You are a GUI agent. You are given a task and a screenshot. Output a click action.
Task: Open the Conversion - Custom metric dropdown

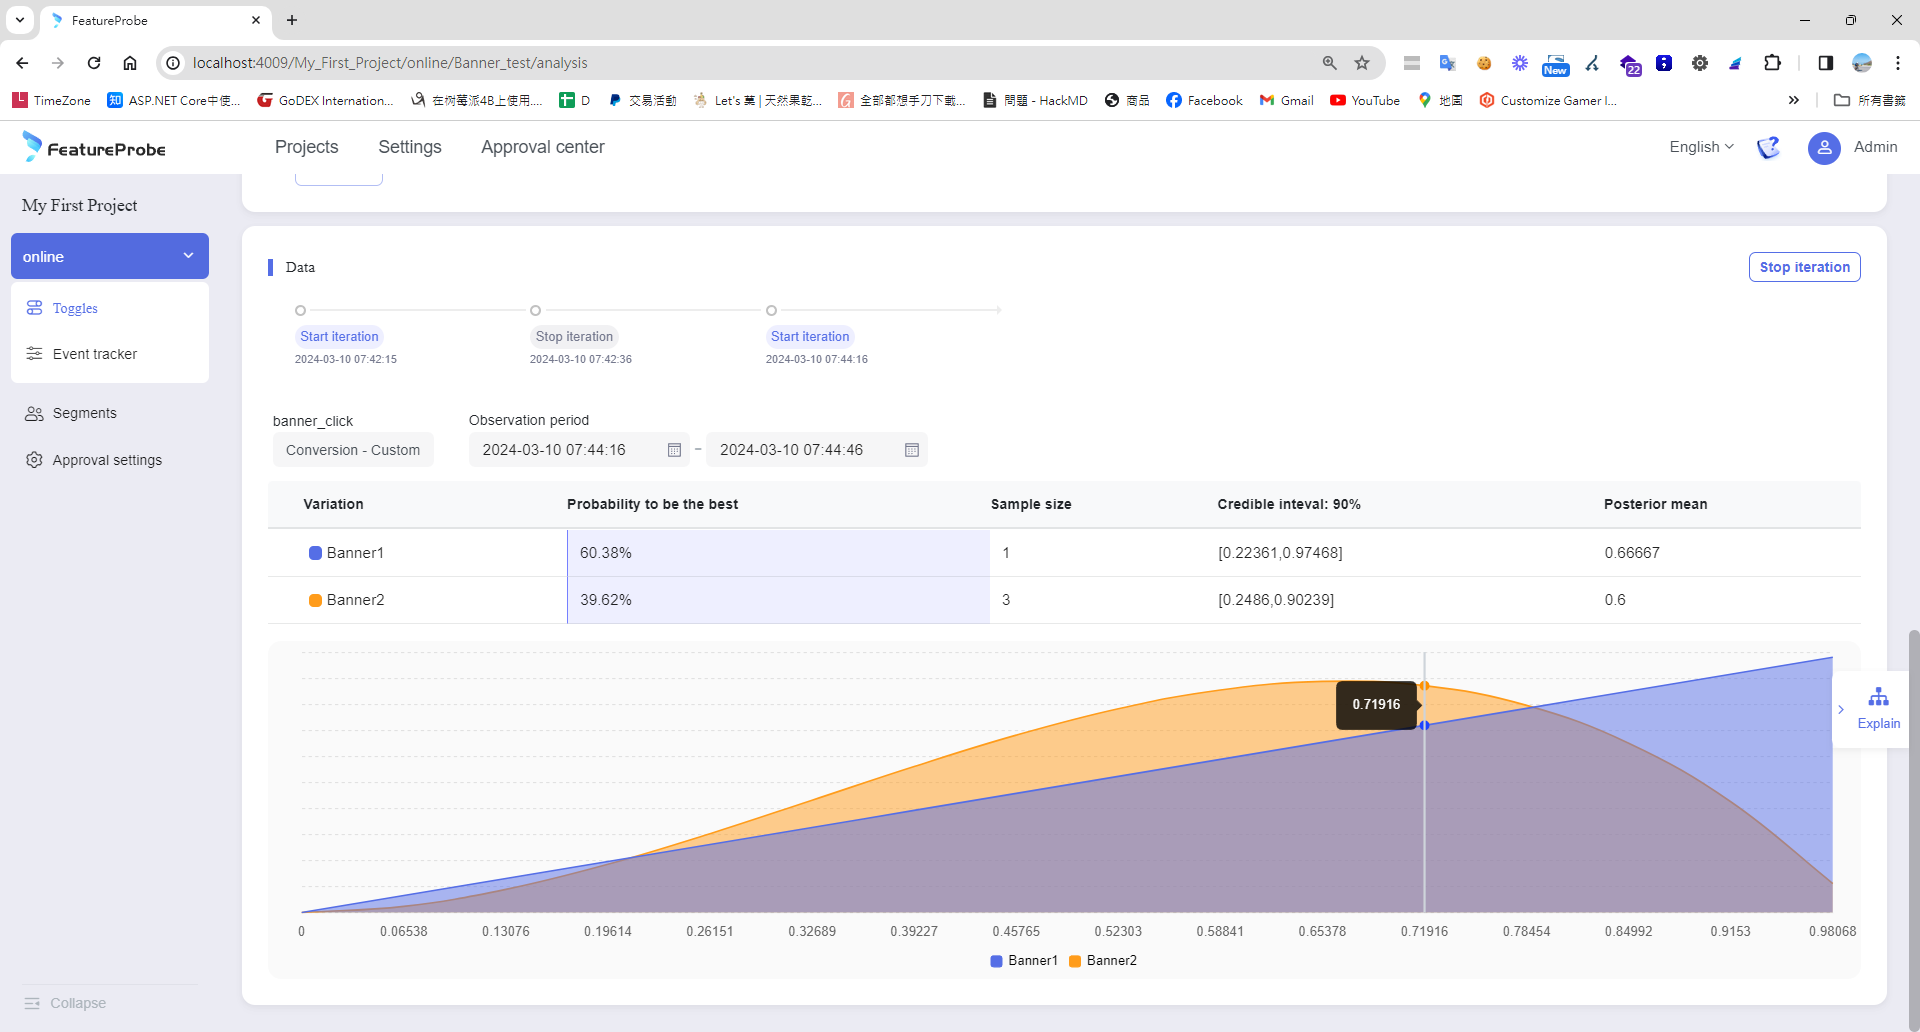353,449
